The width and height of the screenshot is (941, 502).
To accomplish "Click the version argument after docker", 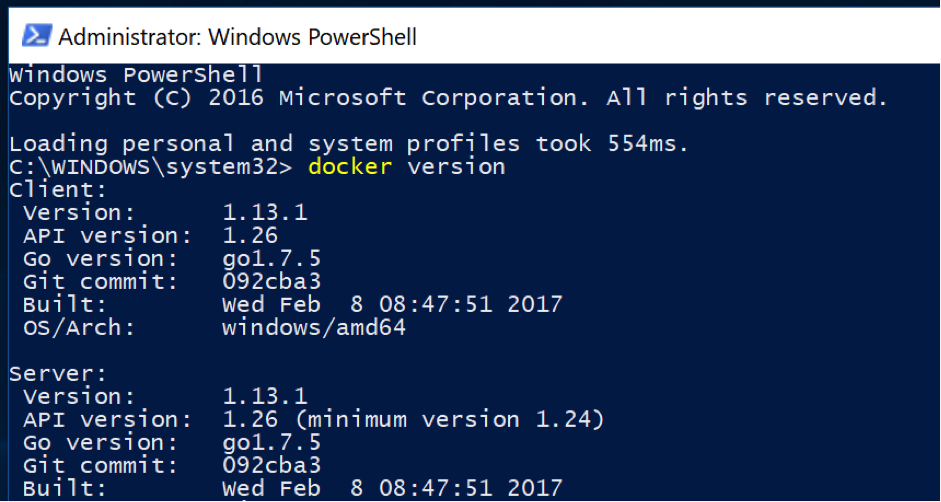I will [456, 166].
